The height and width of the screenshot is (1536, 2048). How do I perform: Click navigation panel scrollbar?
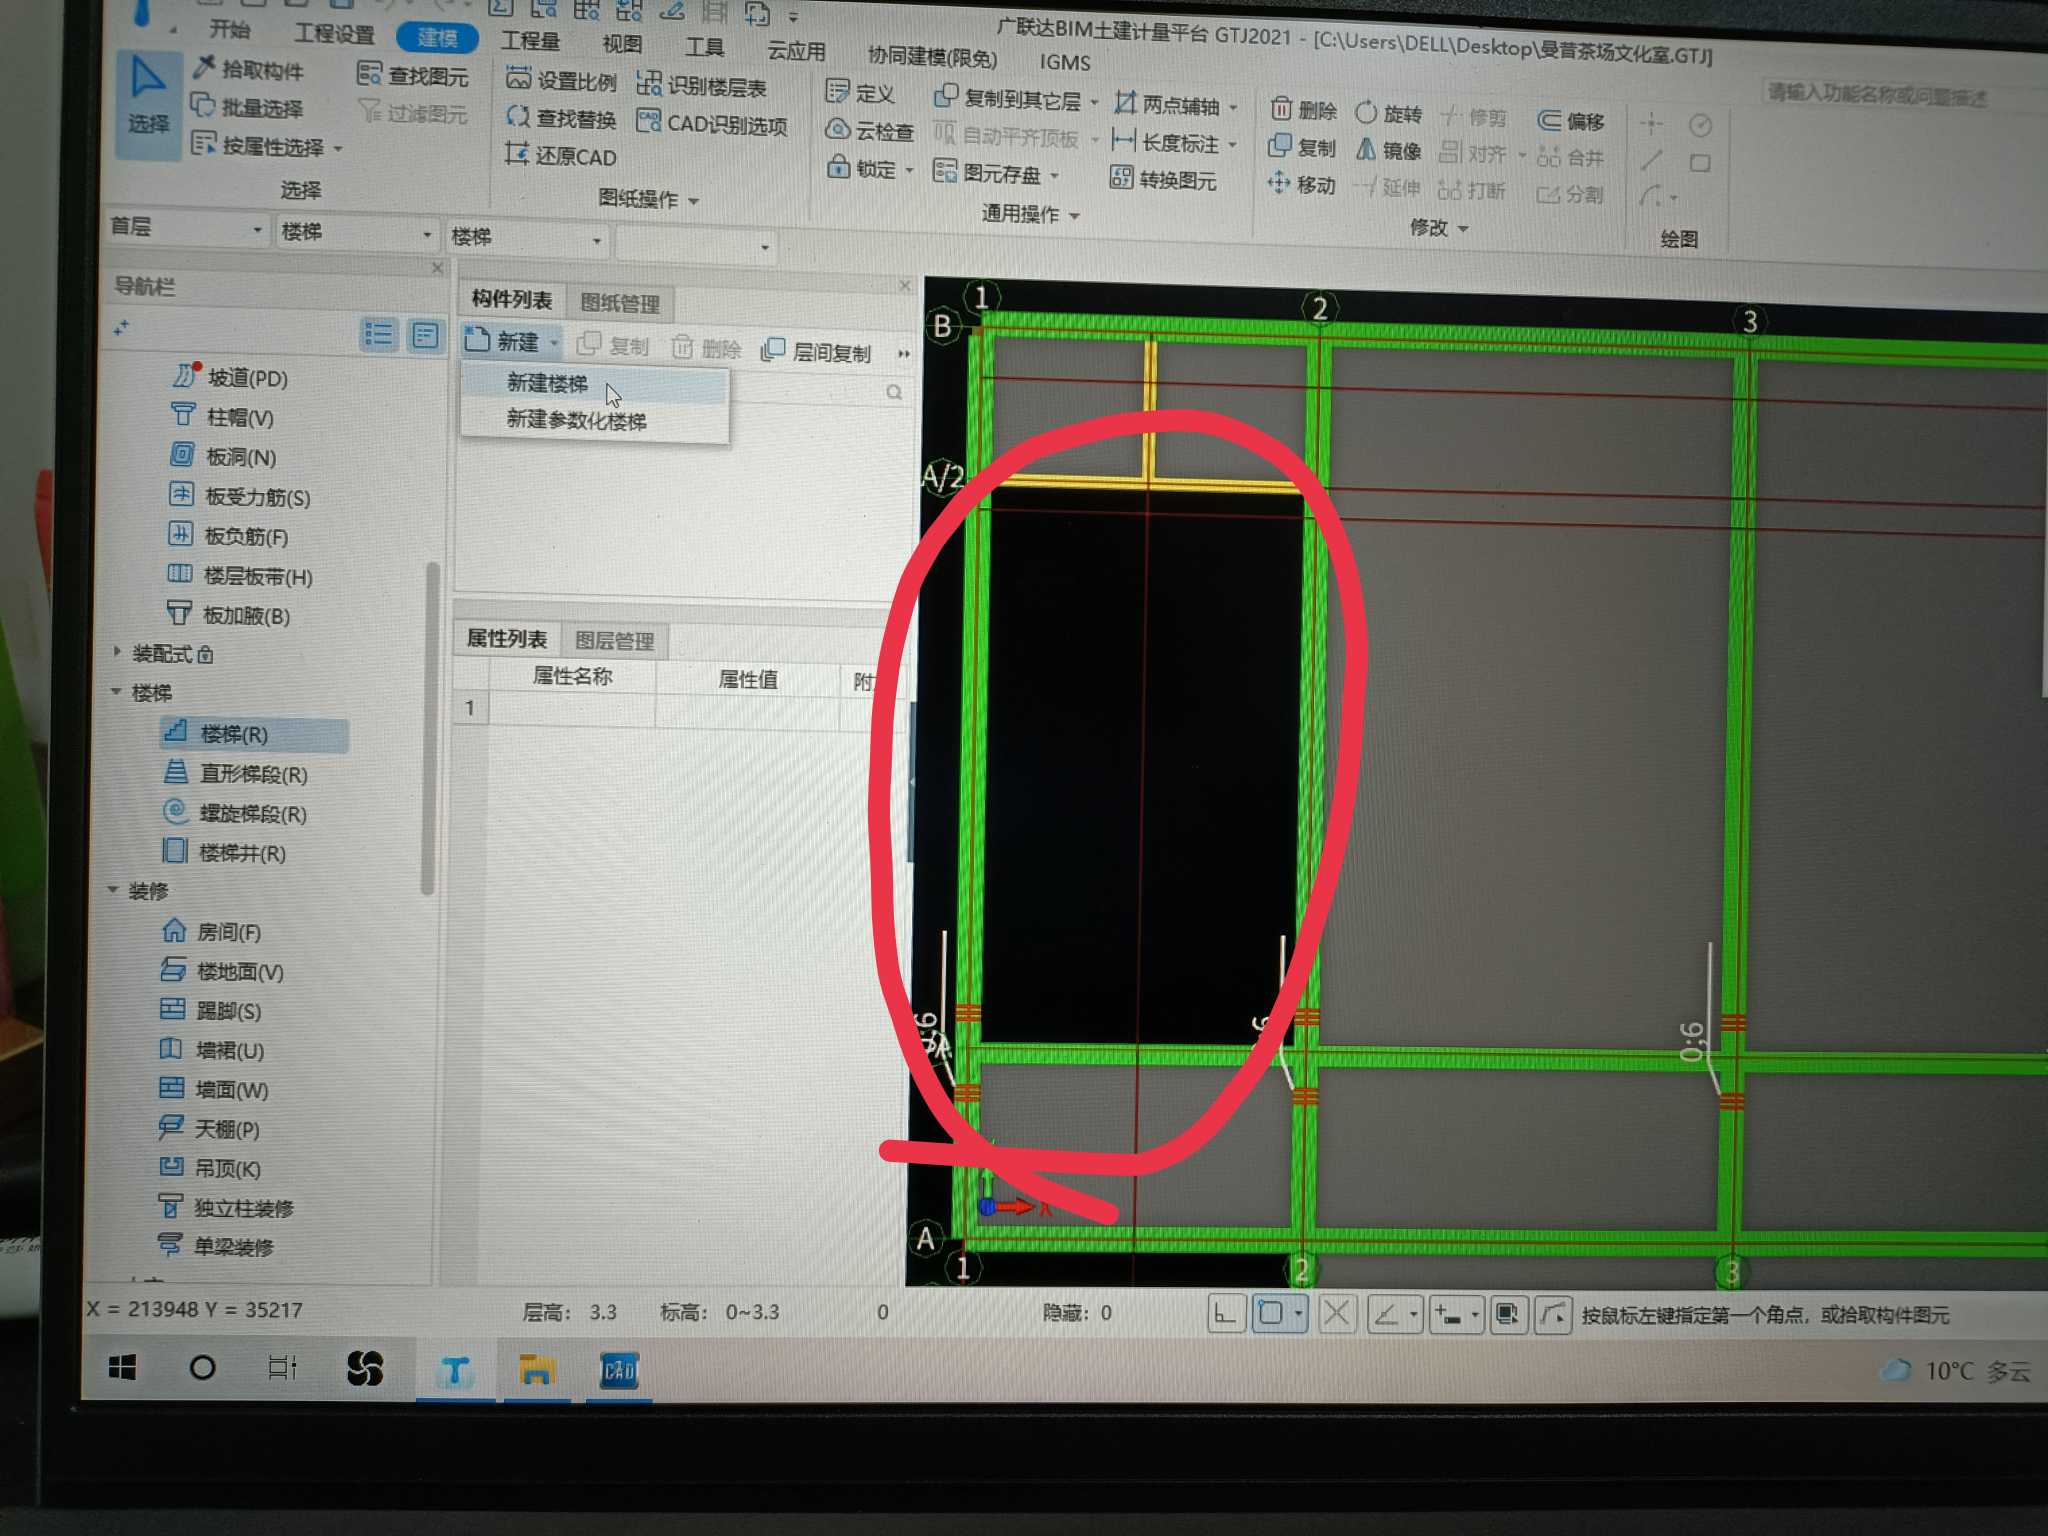[430, 730]
